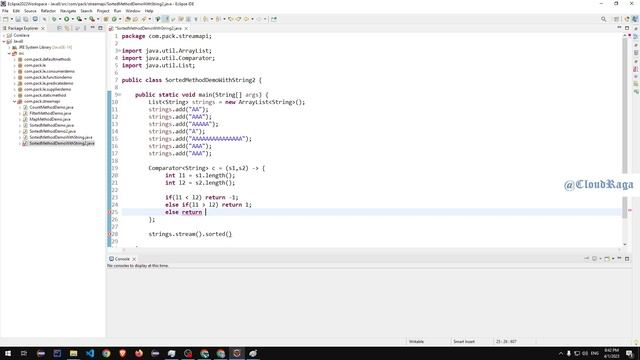The height and width of the screenshot is (360, 640).
Task: Select com.pack.le.predicatedemo package
Action: [49, 83]
